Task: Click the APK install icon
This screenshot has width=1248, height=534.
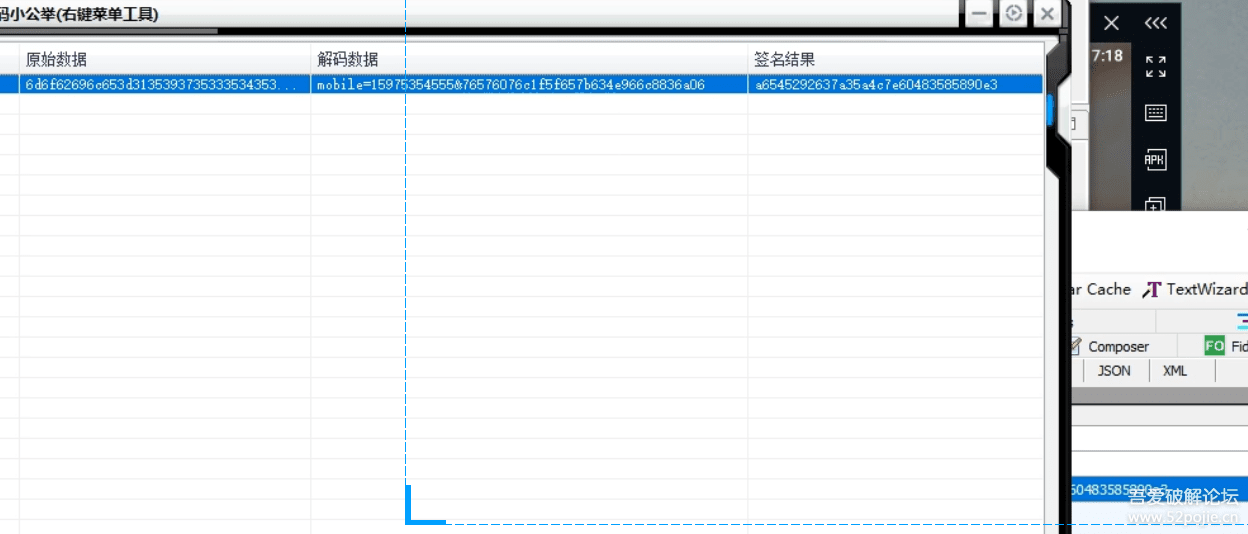Action: [x=1156, y=160]
